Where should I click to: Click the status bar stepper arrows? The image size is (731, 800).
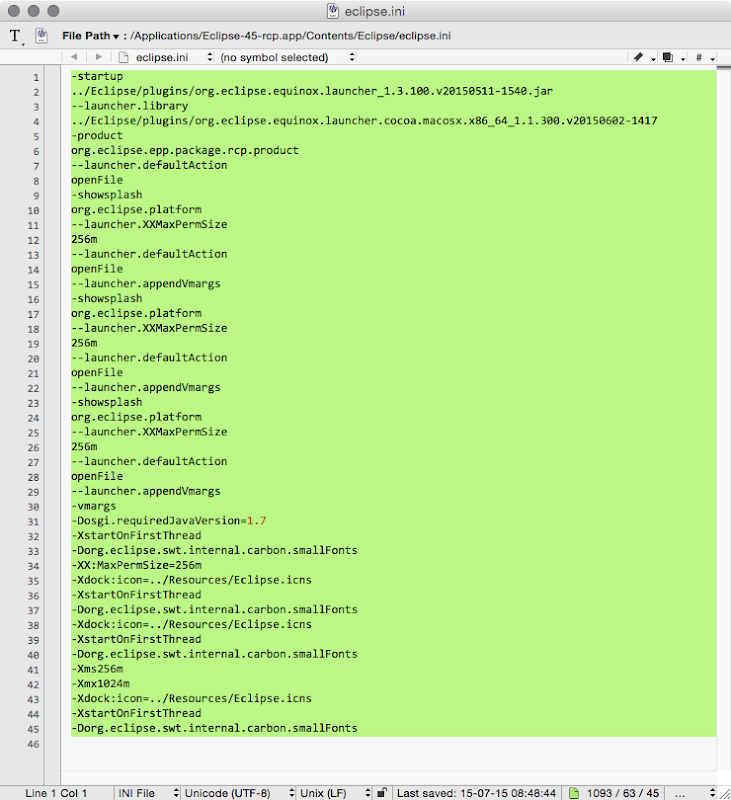coord(712,793)
